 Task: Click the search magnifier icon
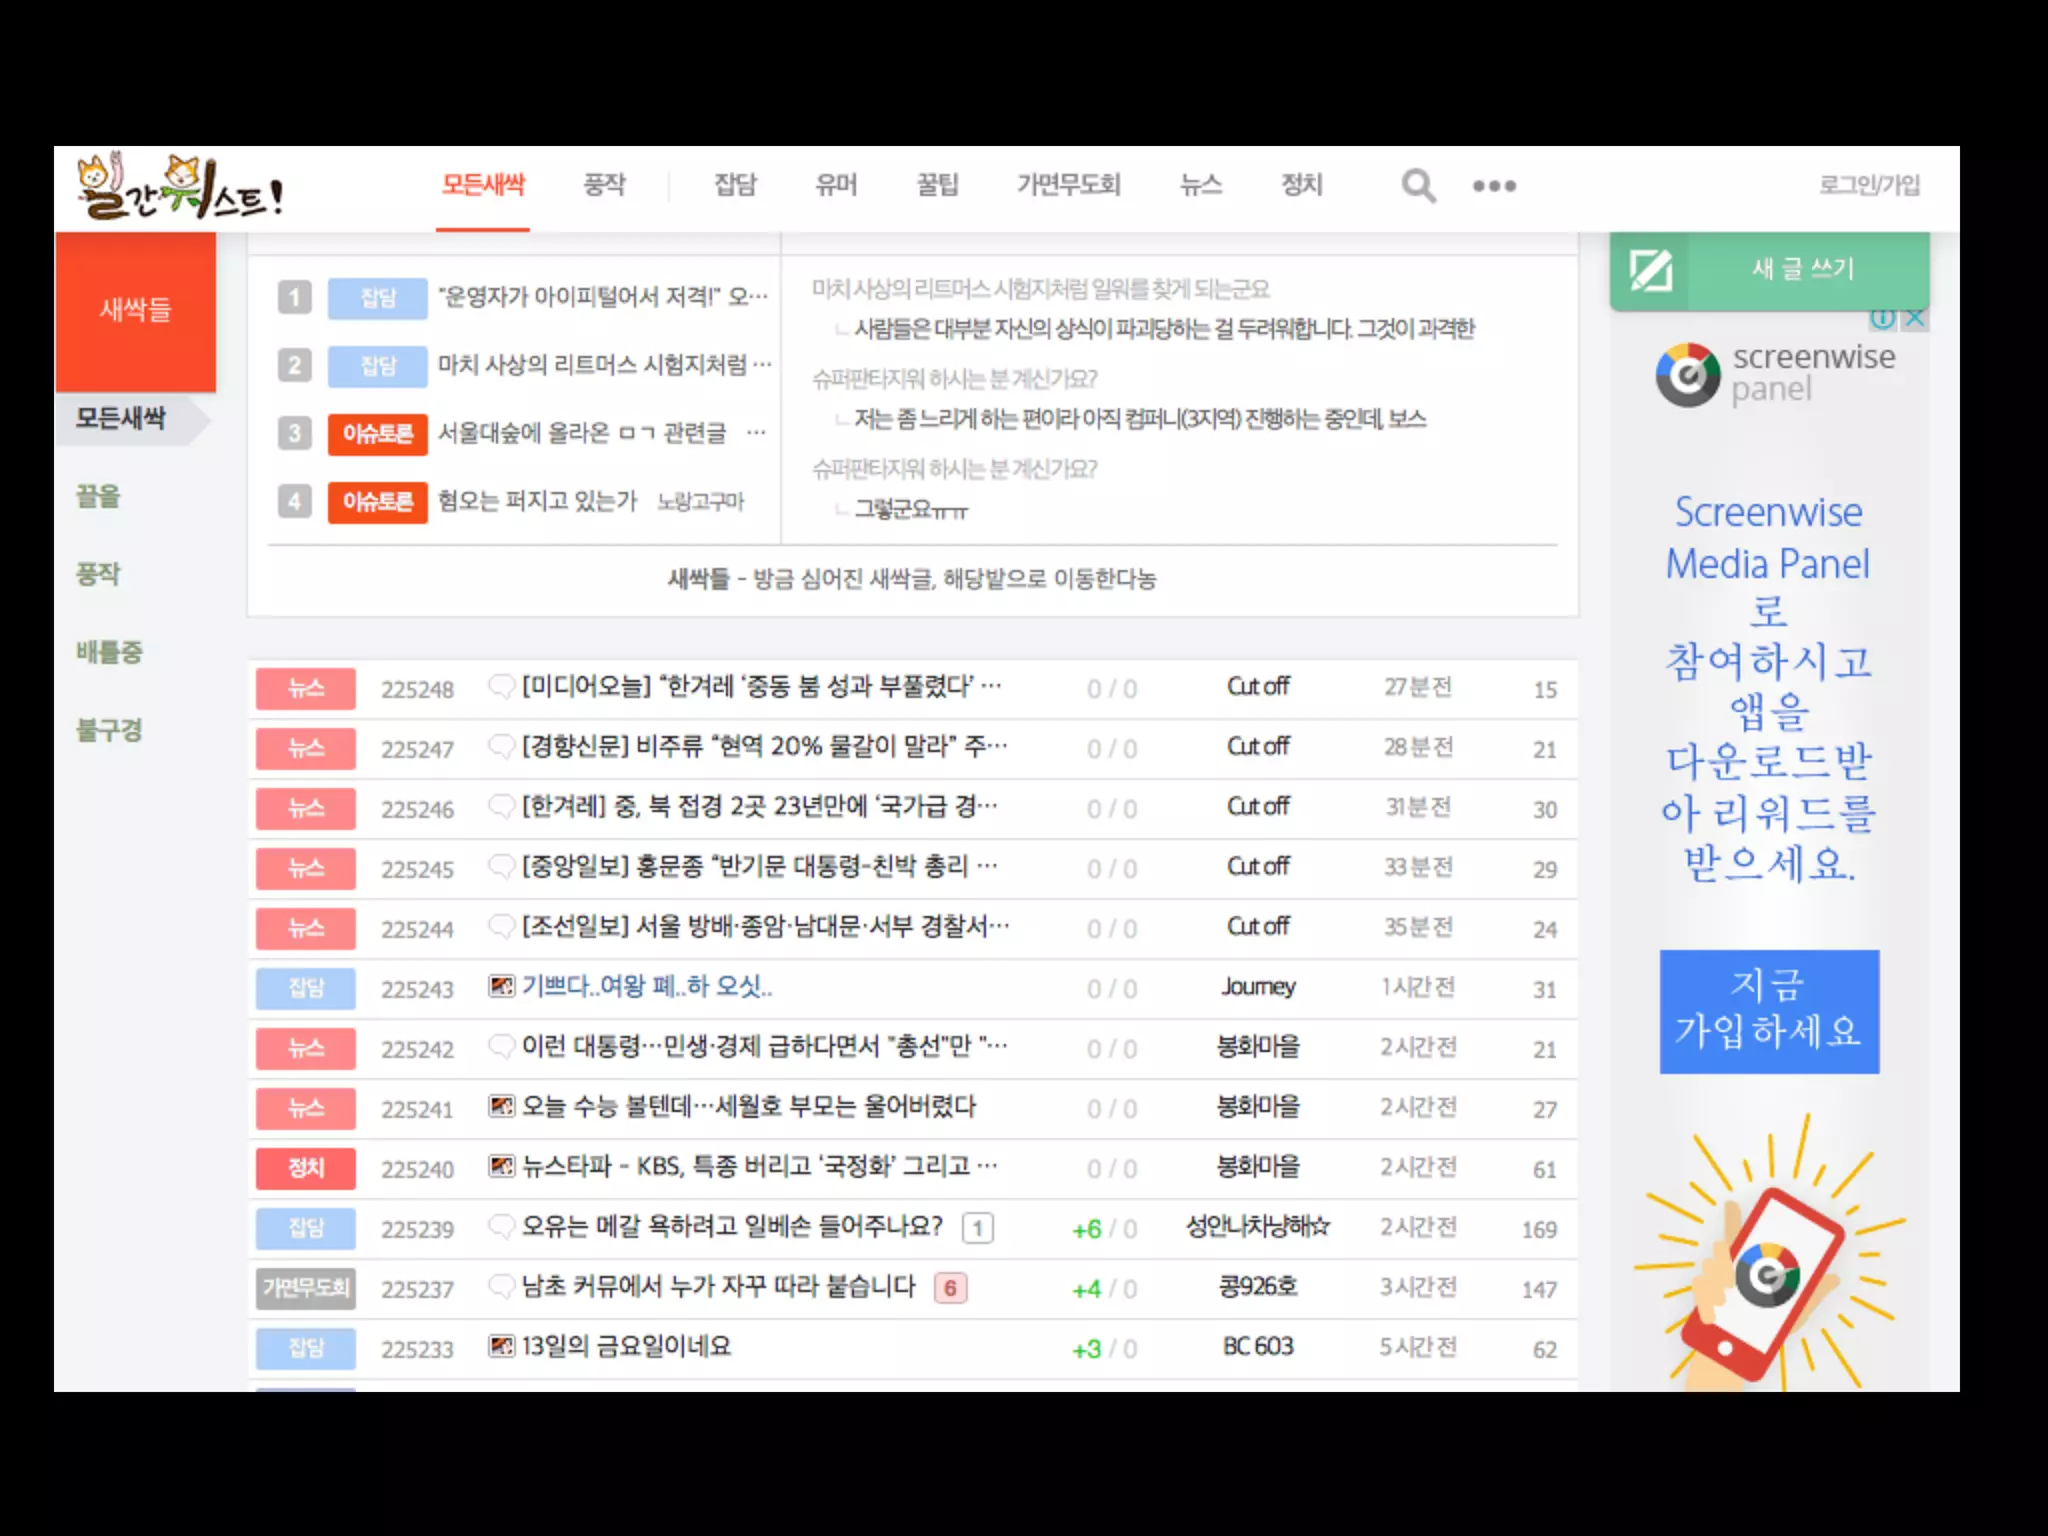coord(1417,186)
